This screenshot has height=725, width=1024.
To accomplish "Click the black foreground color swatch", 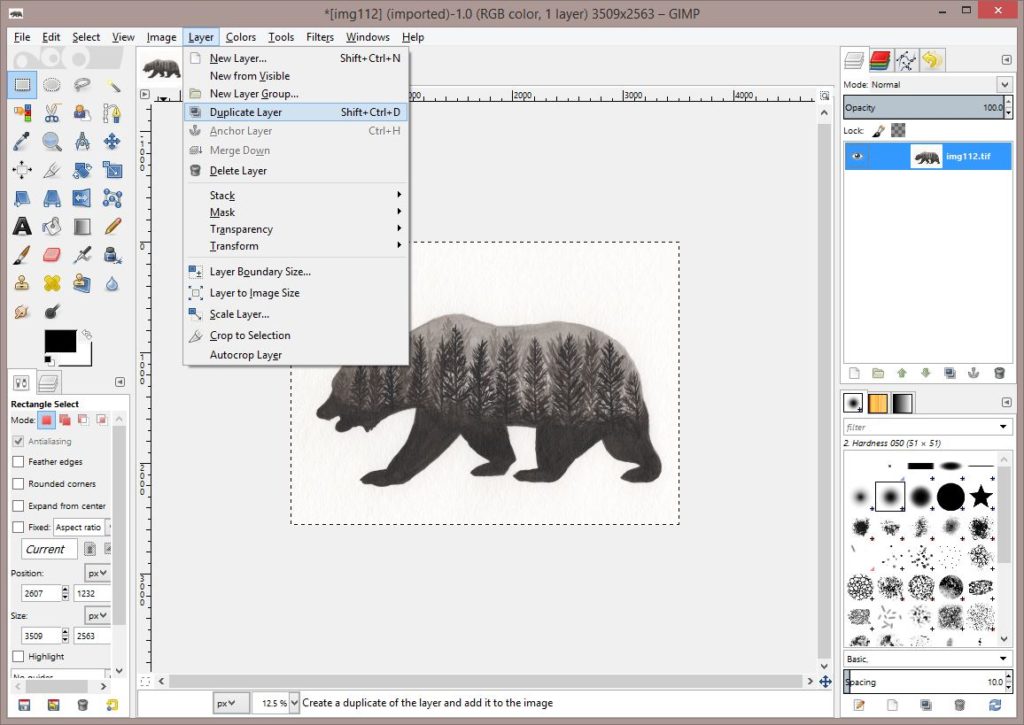I will pos(60,341).
